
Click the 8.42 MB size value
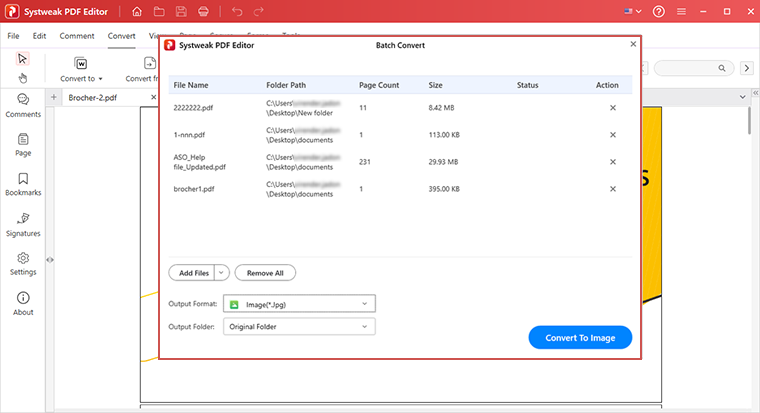click(441, 108)
